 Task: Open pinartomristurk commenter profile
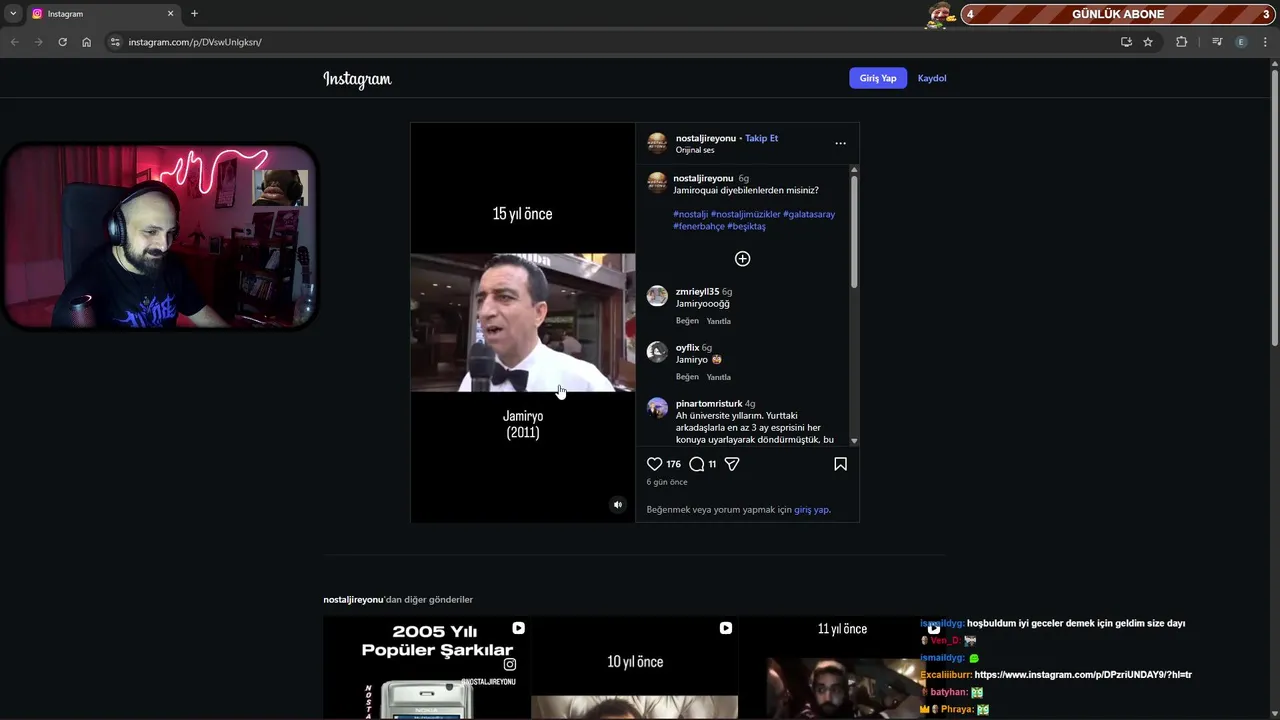tap(709, 404)
